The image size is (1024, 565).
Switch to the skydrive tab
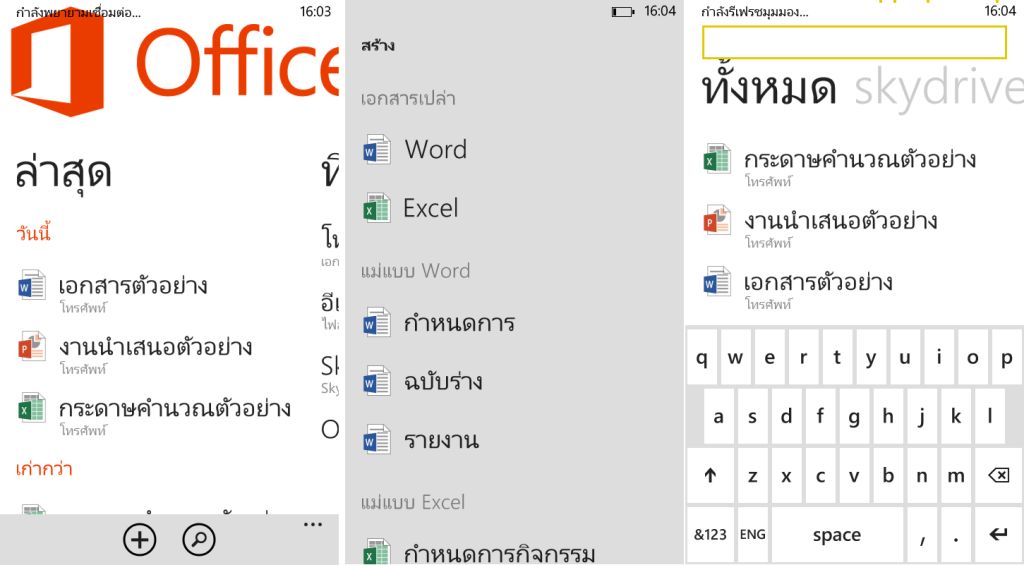pyautogui.click(x=939, y=88)
